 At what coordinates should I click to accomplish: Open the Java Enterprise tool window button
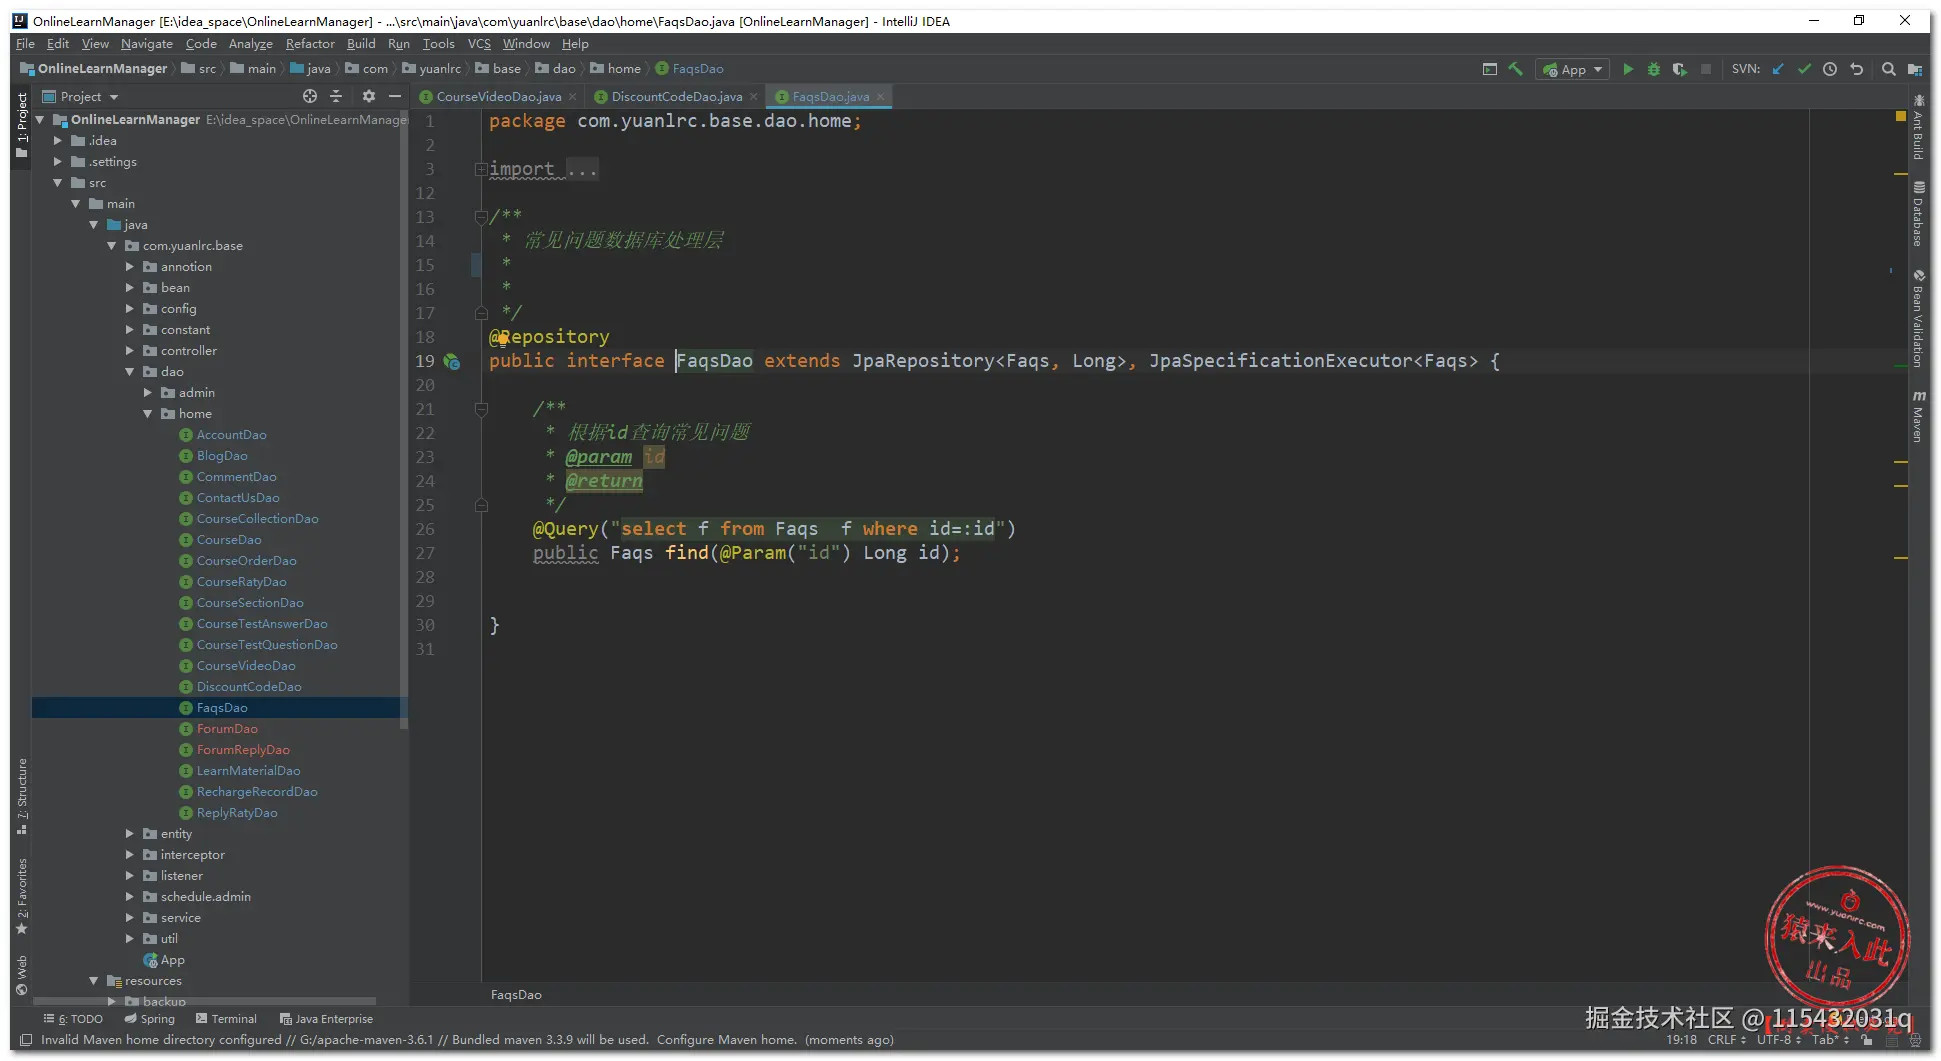[326, 1019]
